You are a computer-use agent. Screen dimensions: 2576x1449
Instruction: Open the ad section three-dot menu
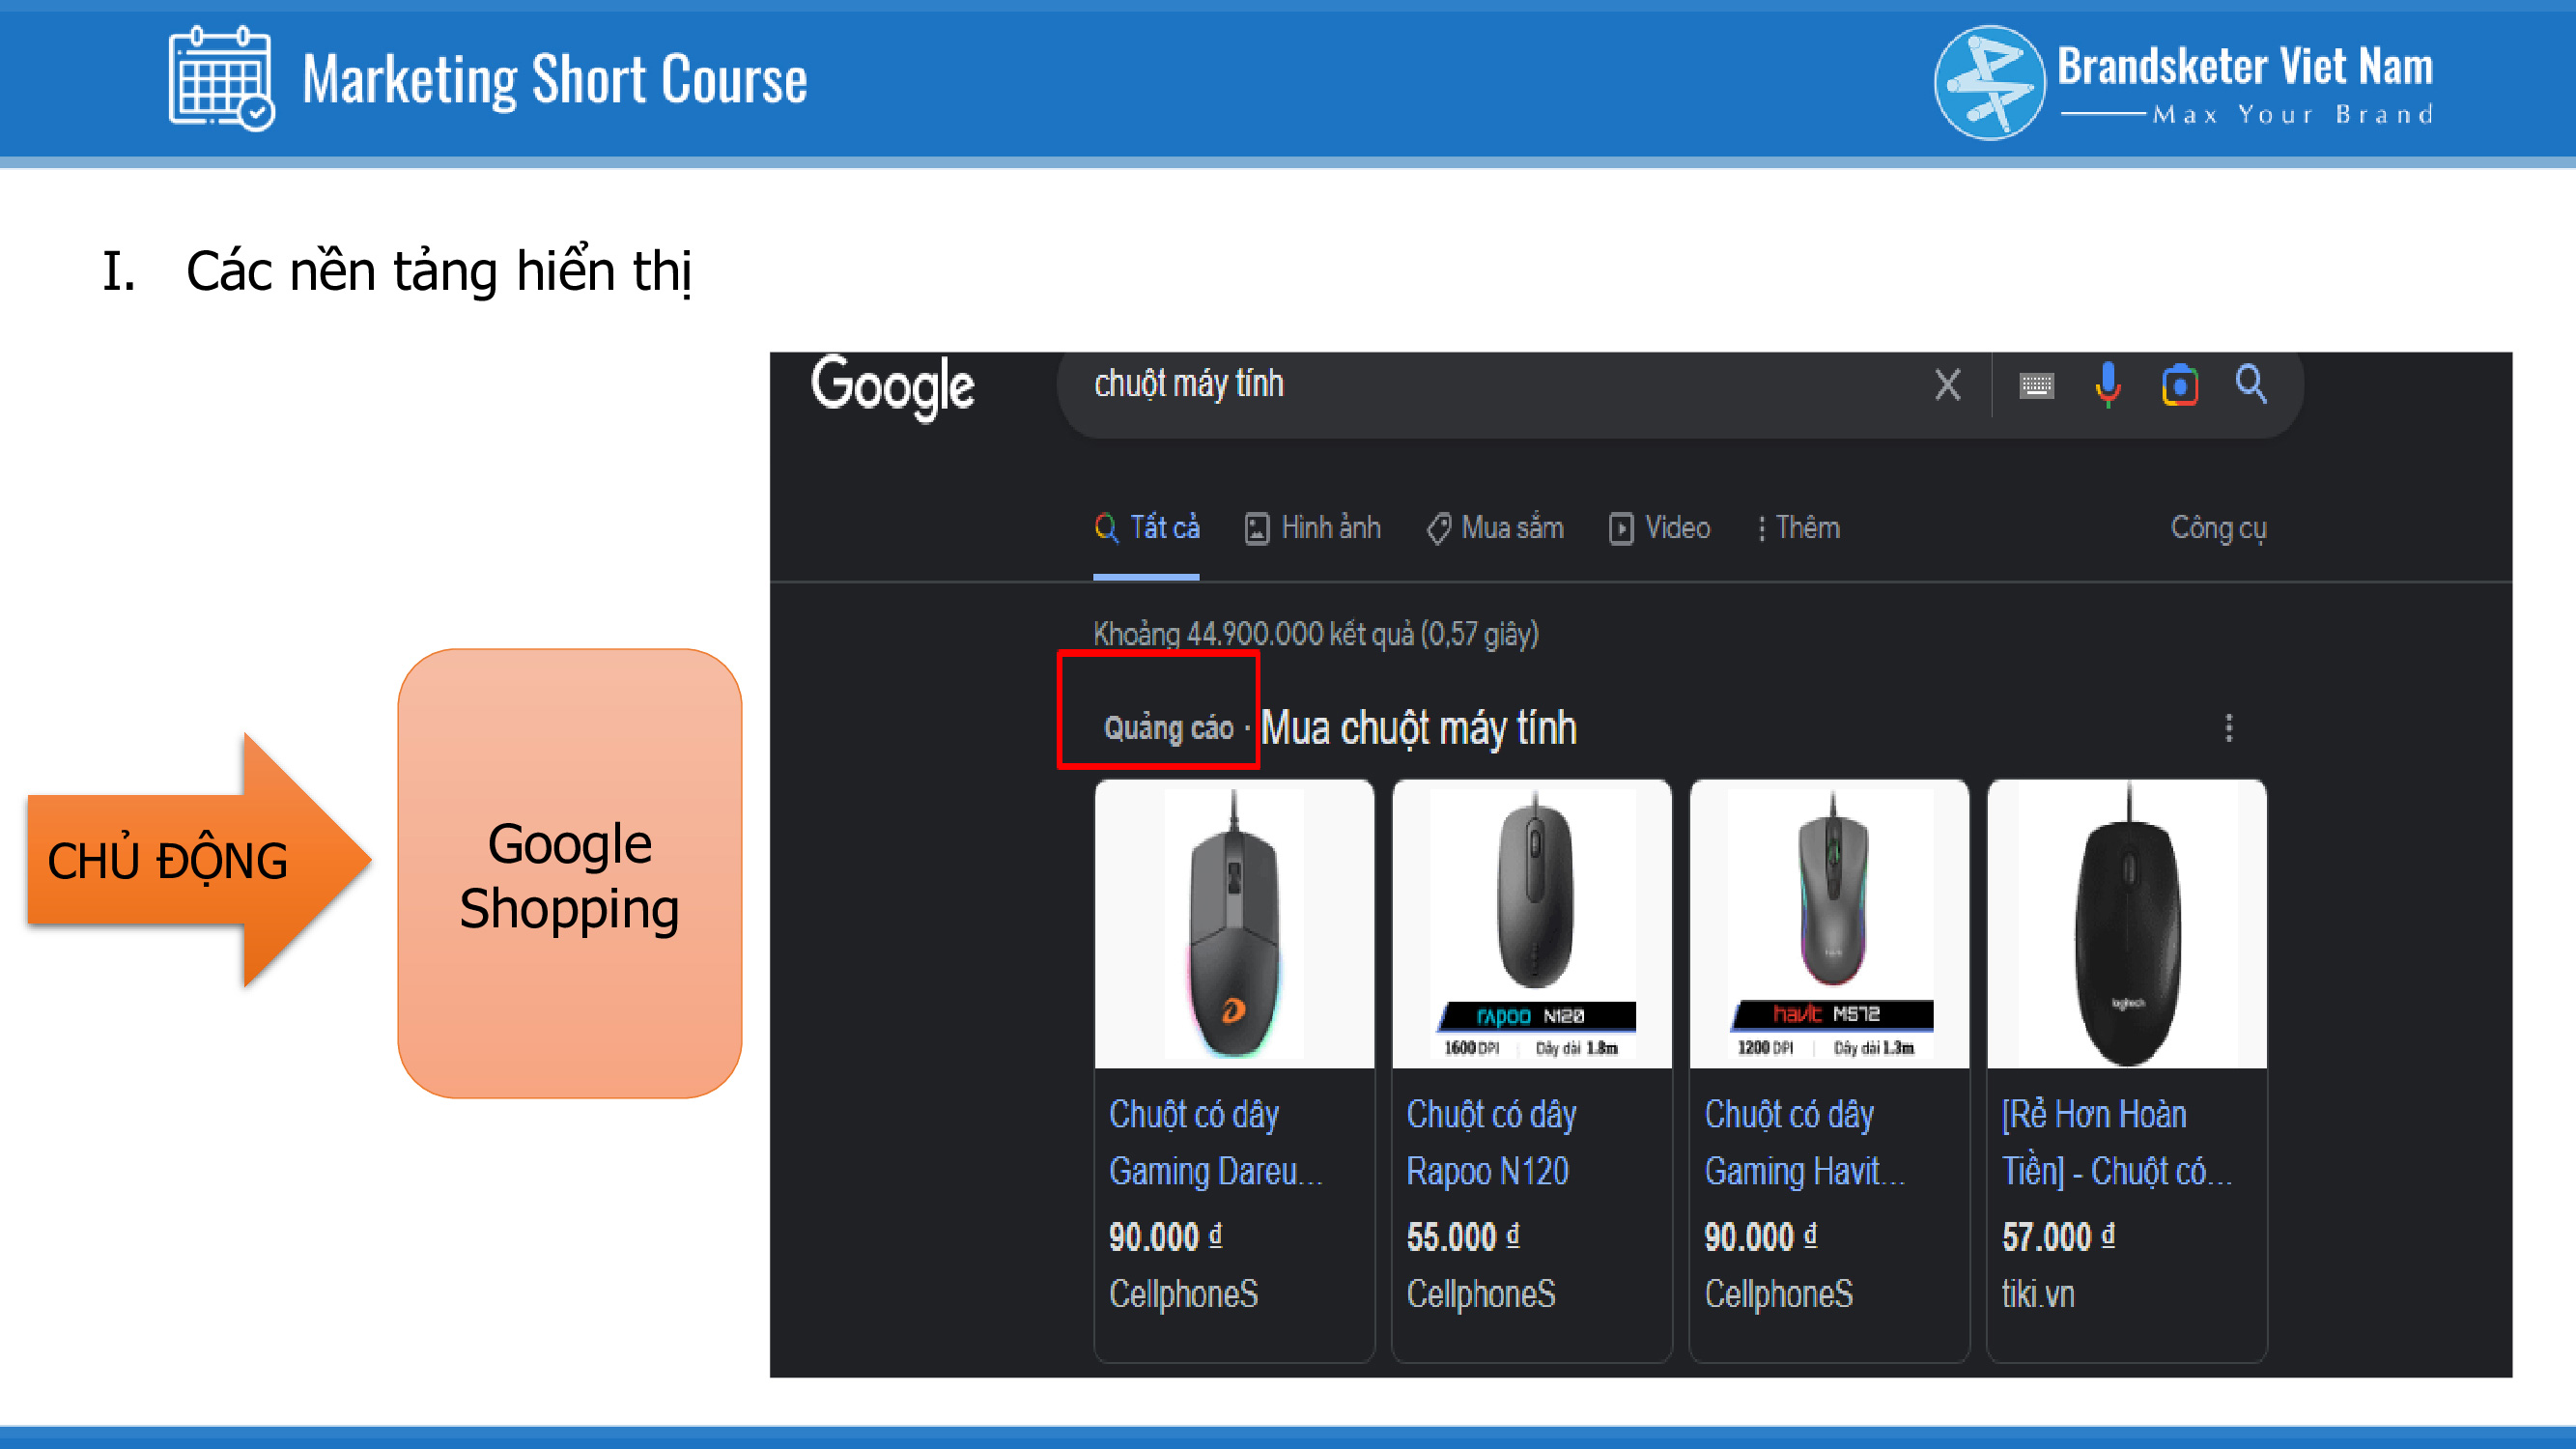[x=2229, y=728]
